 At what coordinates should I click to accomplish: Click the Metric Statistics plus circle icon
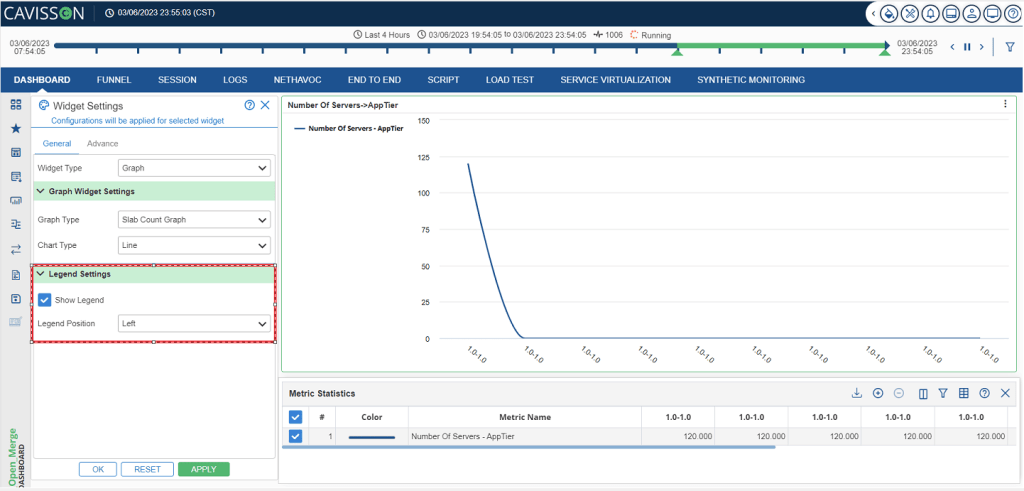click(878, 393)
